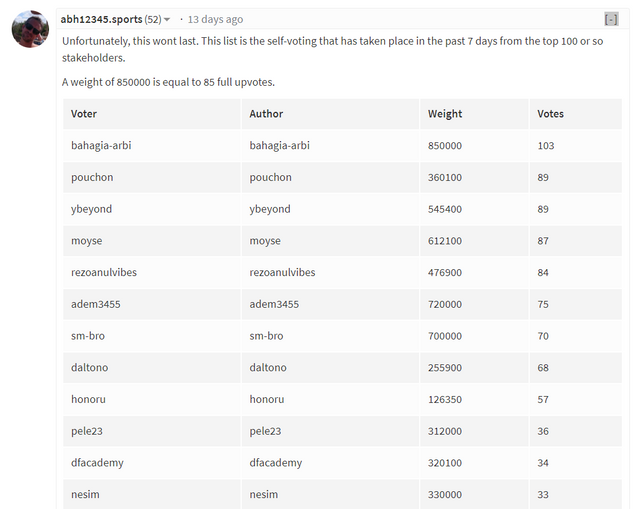Click the abh12345.sports user avatar
Screen dimensions: 640x509
click(x=30, y=30)
